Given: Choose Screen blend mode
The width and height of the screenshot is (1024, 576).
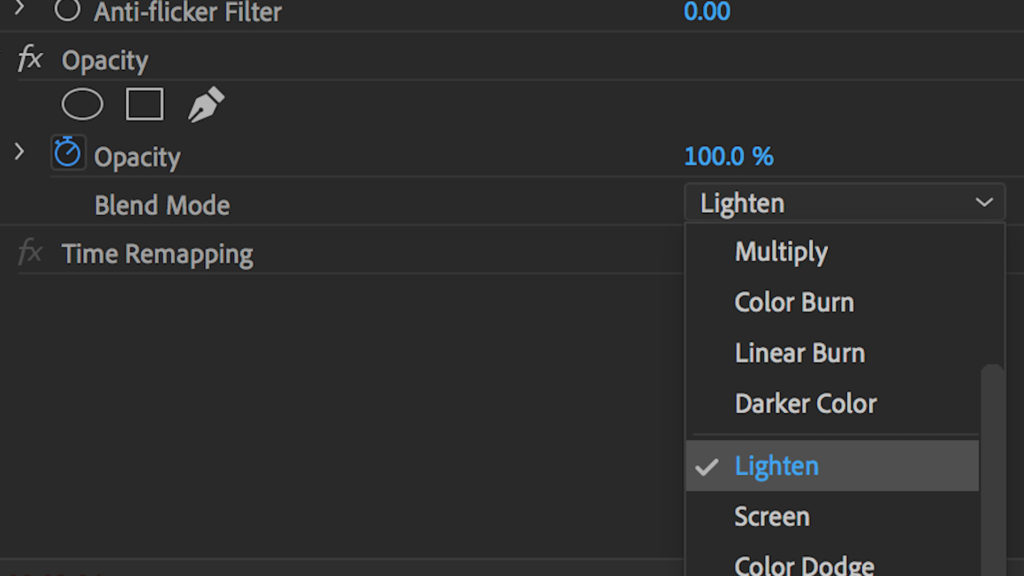Looking at the screenshot, I should (772, 517).
